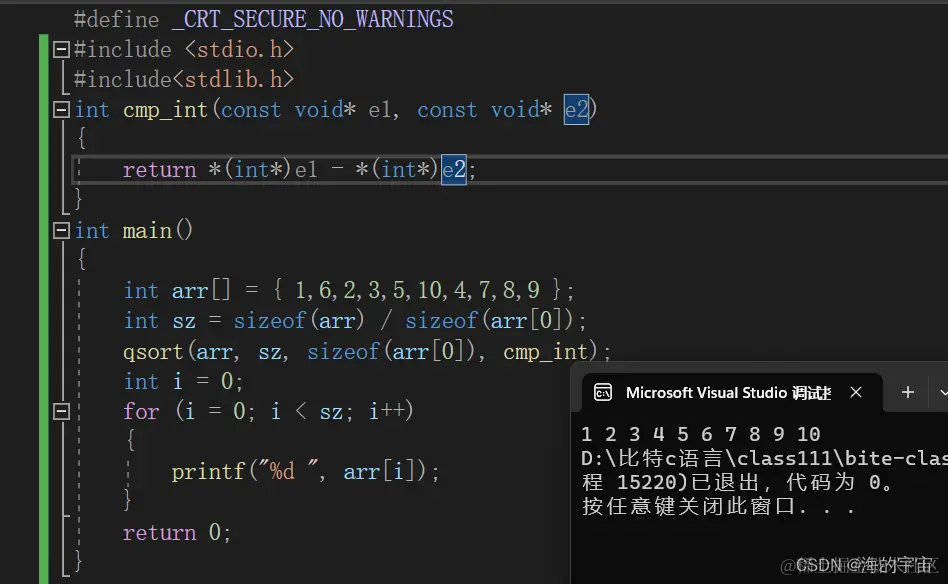Screen dimensions: 948x584
Task: Open the console tab dropdown arrow
Action: coord(943,392)
